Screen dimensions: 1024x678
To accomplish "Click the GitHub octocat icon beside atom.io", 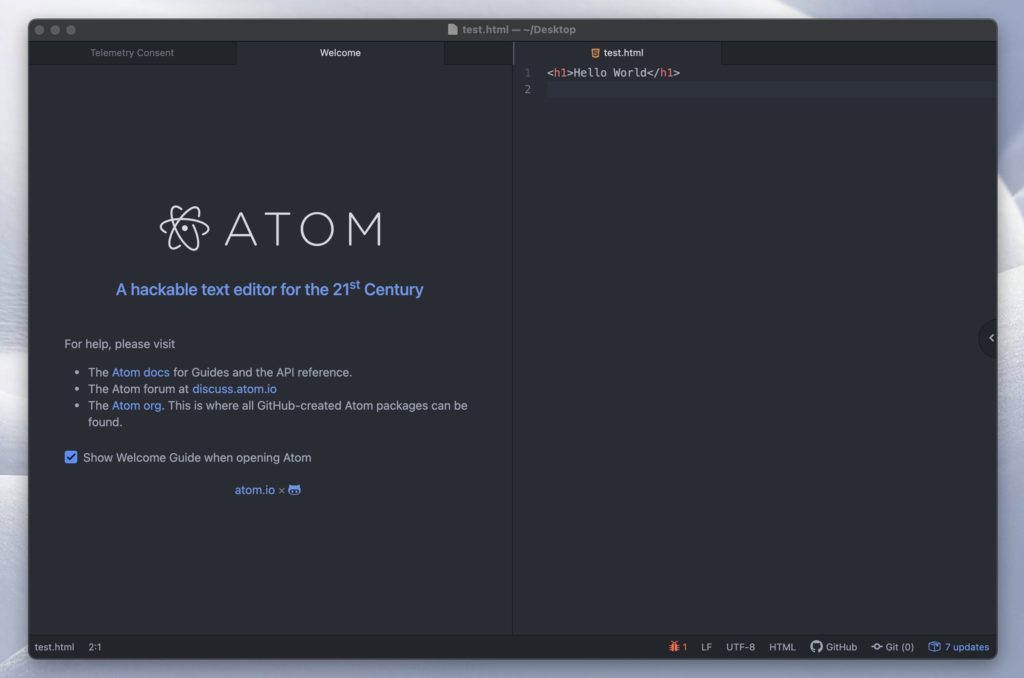I will pos(295,490).
